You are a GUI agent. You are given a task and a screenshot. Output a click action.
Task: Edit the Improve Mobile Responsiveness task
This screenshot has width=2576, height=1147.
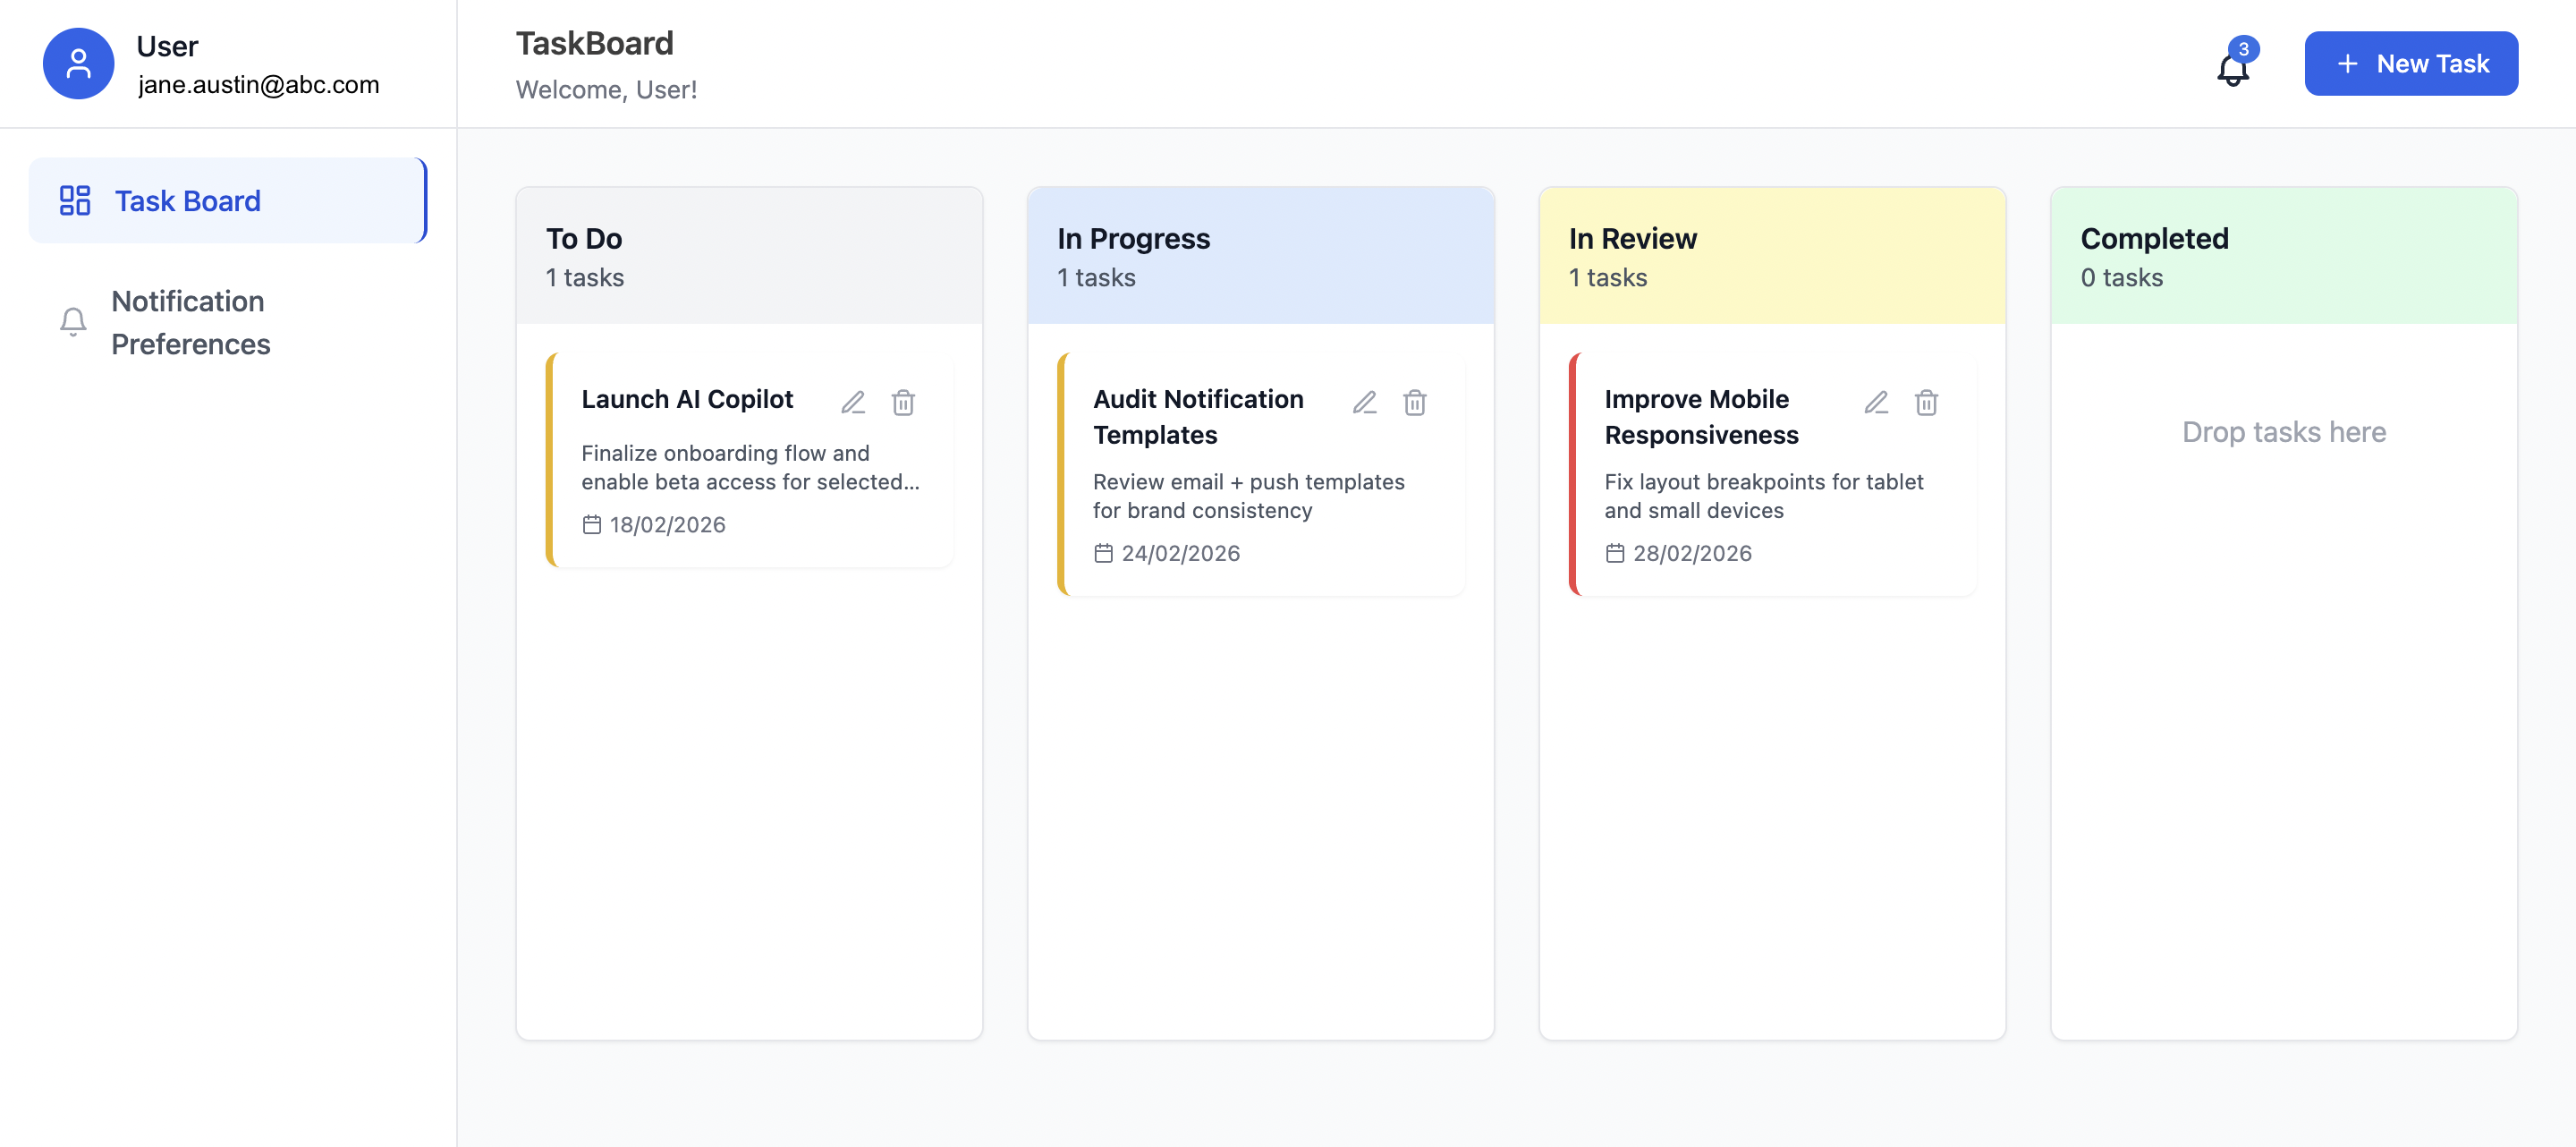1877,402
